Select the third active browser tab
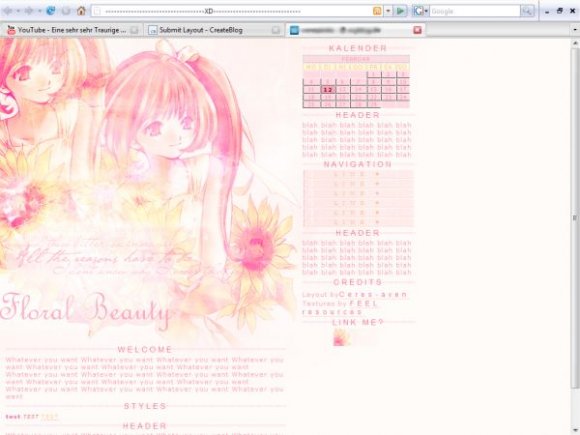 [355, 30]
